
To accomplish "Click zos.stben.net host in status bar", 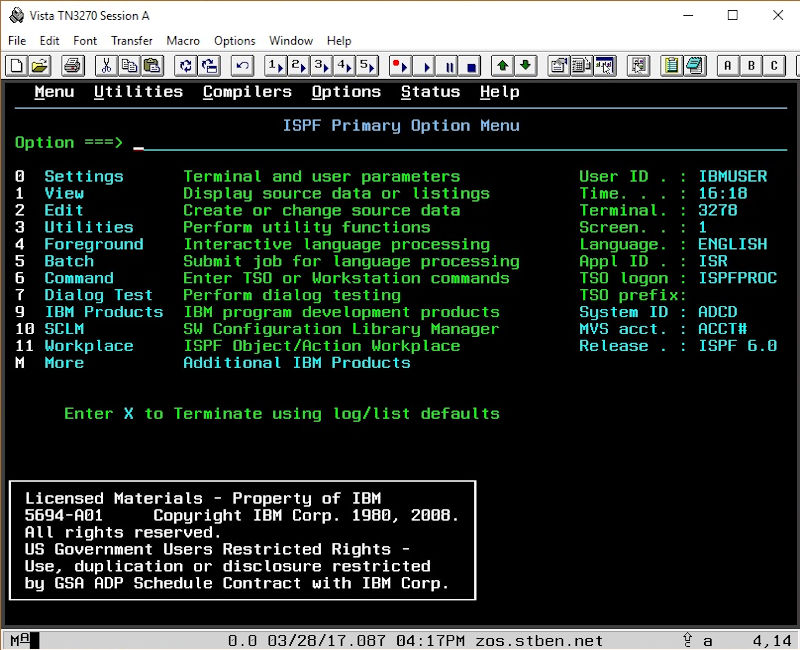I will pyautogui.click(x=539, y=640).
